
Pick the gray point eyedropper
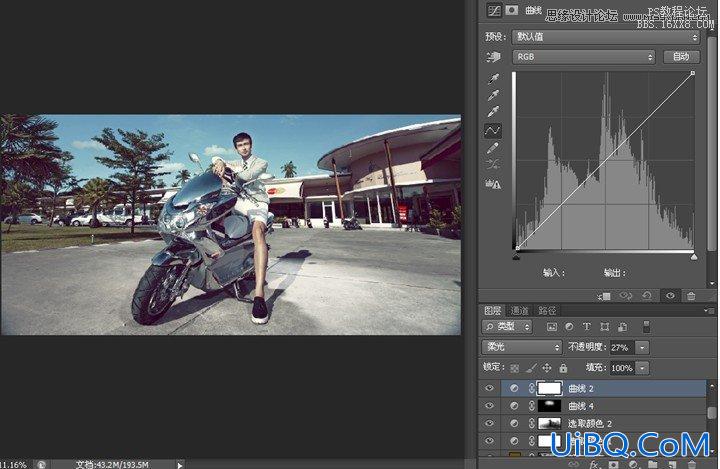(x=493, y=95)
